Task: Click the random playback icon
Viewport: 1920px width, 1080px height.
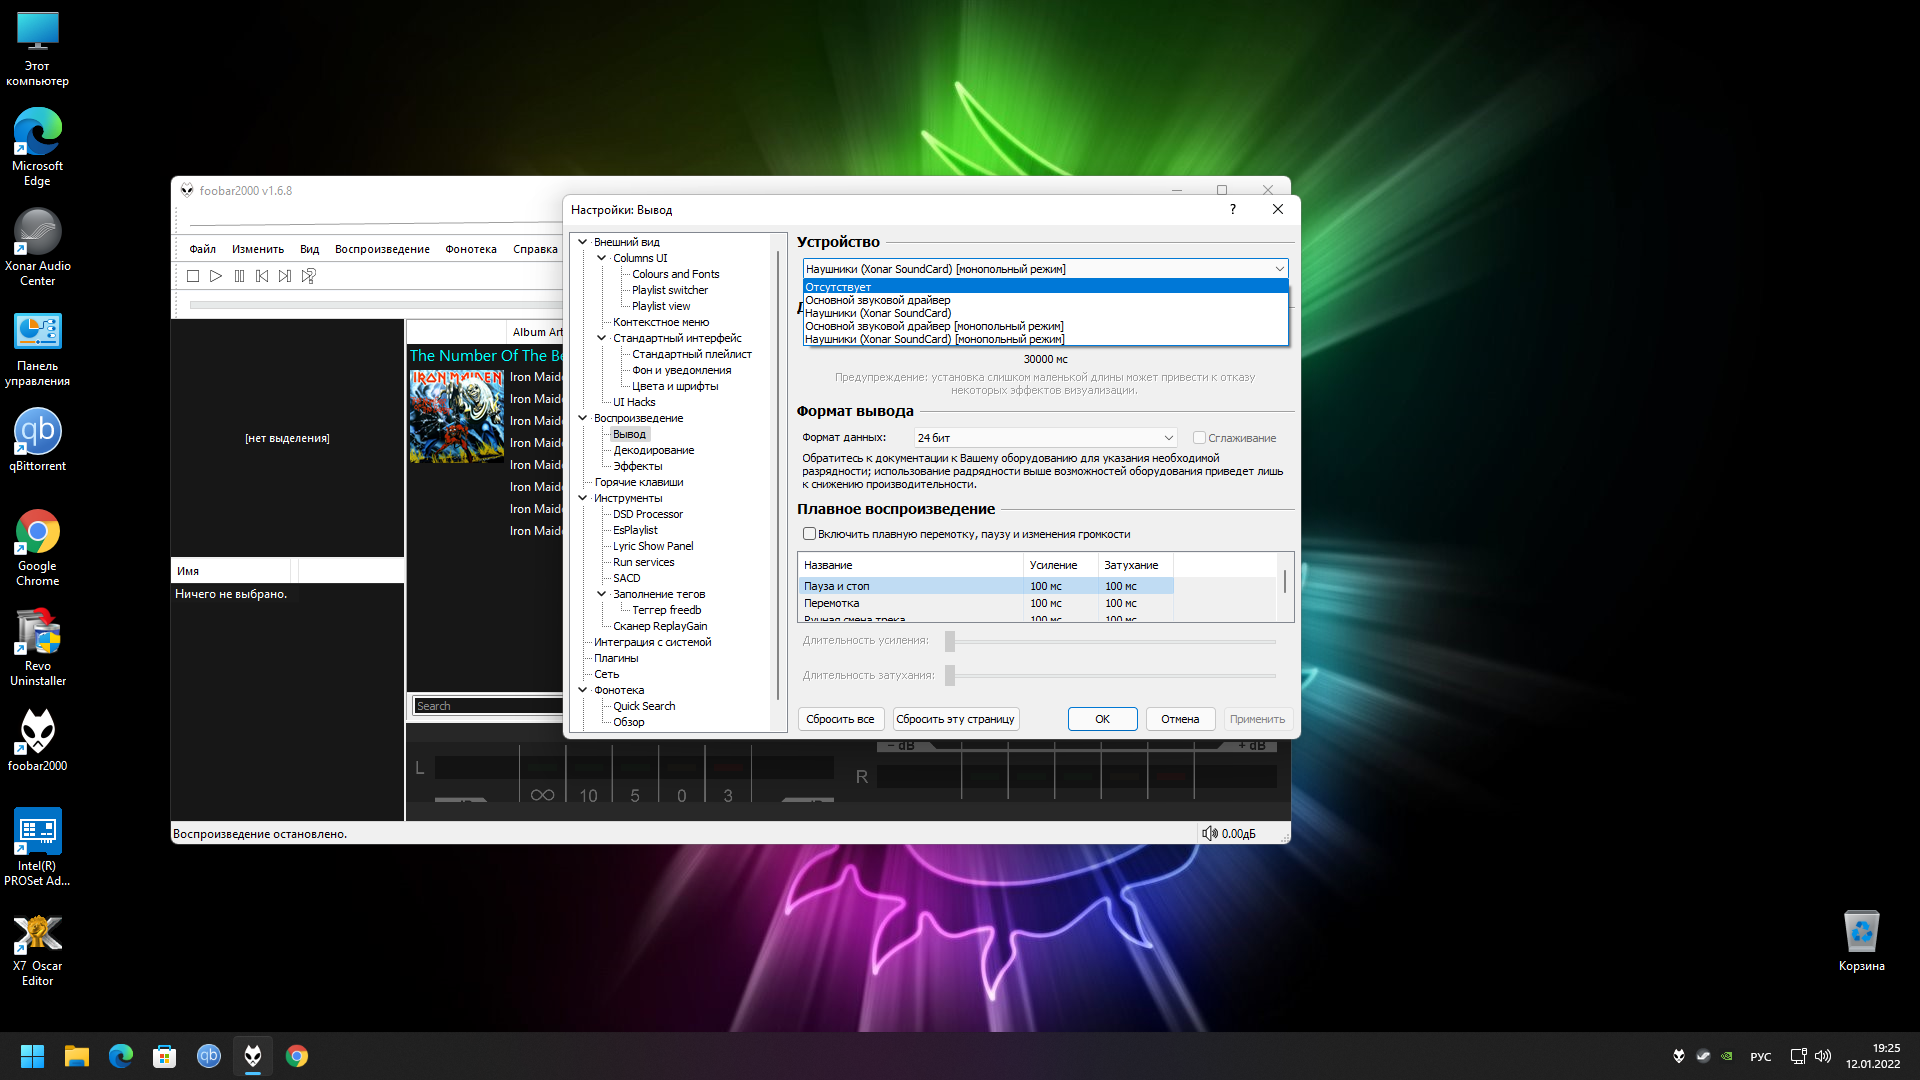Action: point(309,276)
